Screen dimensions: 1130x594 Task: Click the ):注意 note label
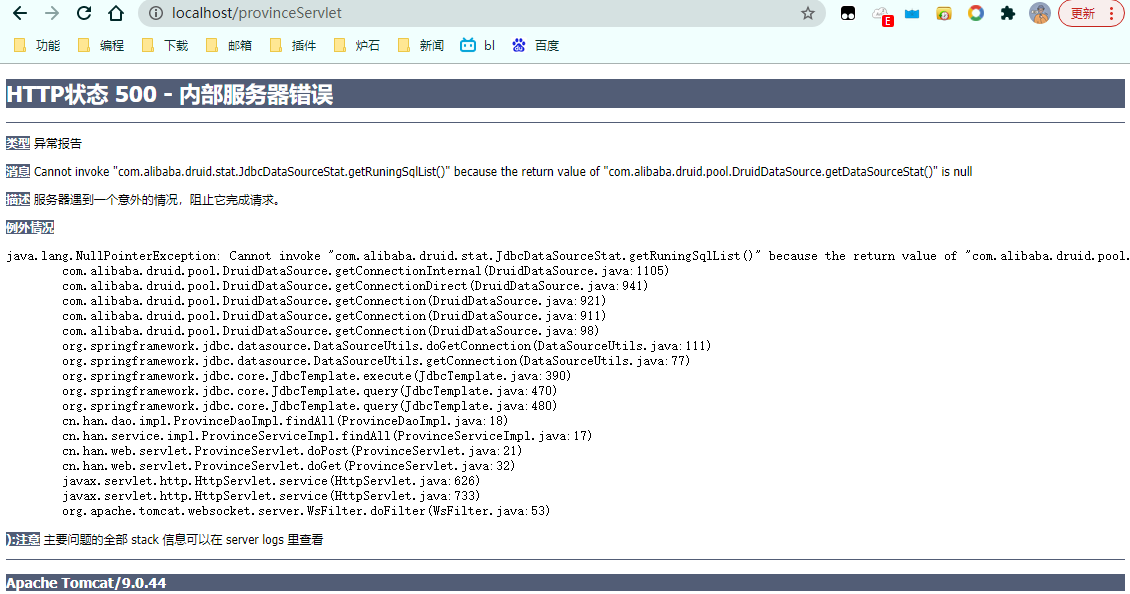(23, 539)
